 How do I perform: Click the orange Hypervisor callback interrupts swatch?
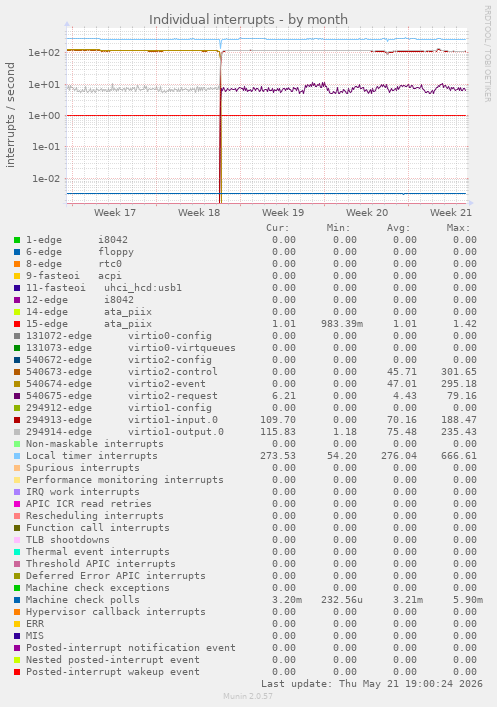pos(17,612)
